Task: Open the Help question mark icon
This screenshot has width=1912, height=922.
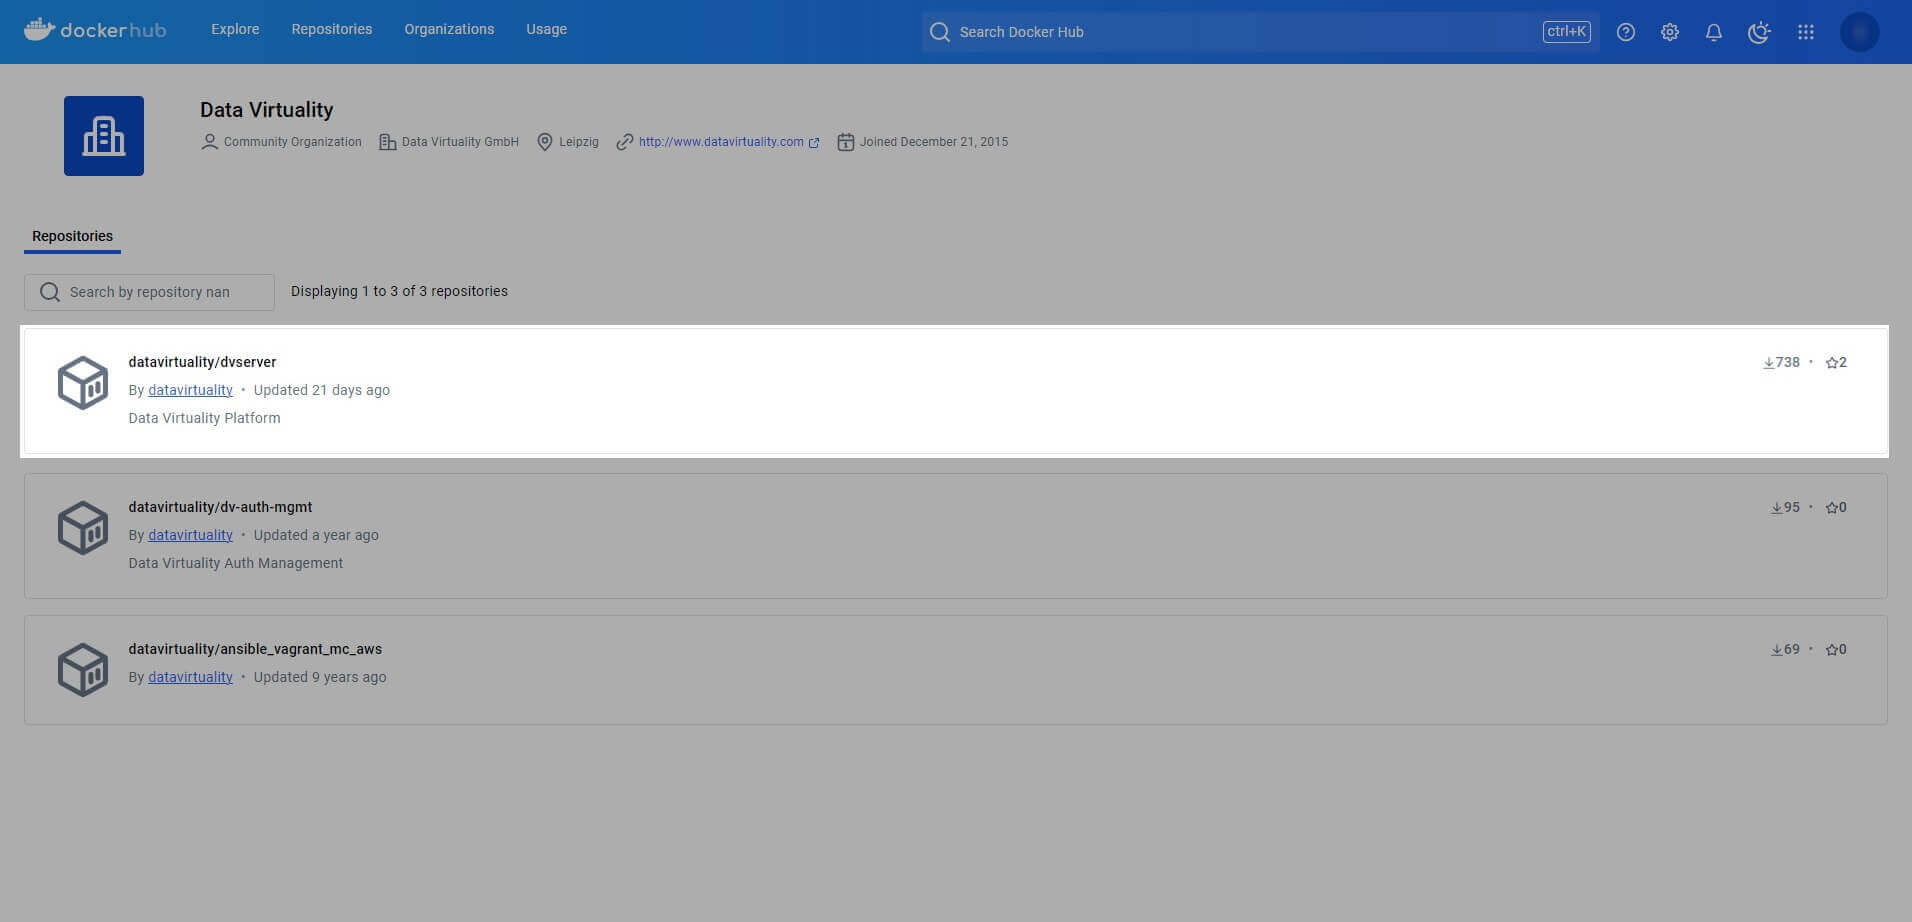Action: coord(1626,32)
